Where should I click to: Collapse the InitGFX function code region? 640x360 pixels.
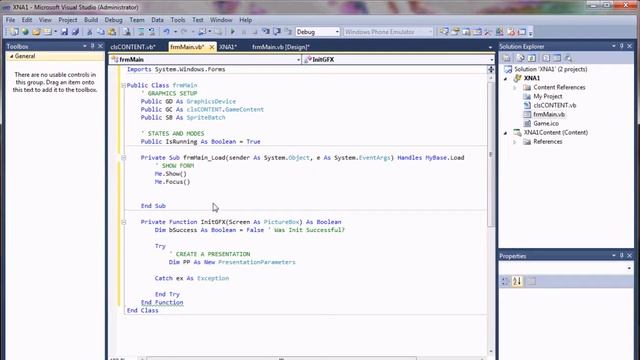123,222
